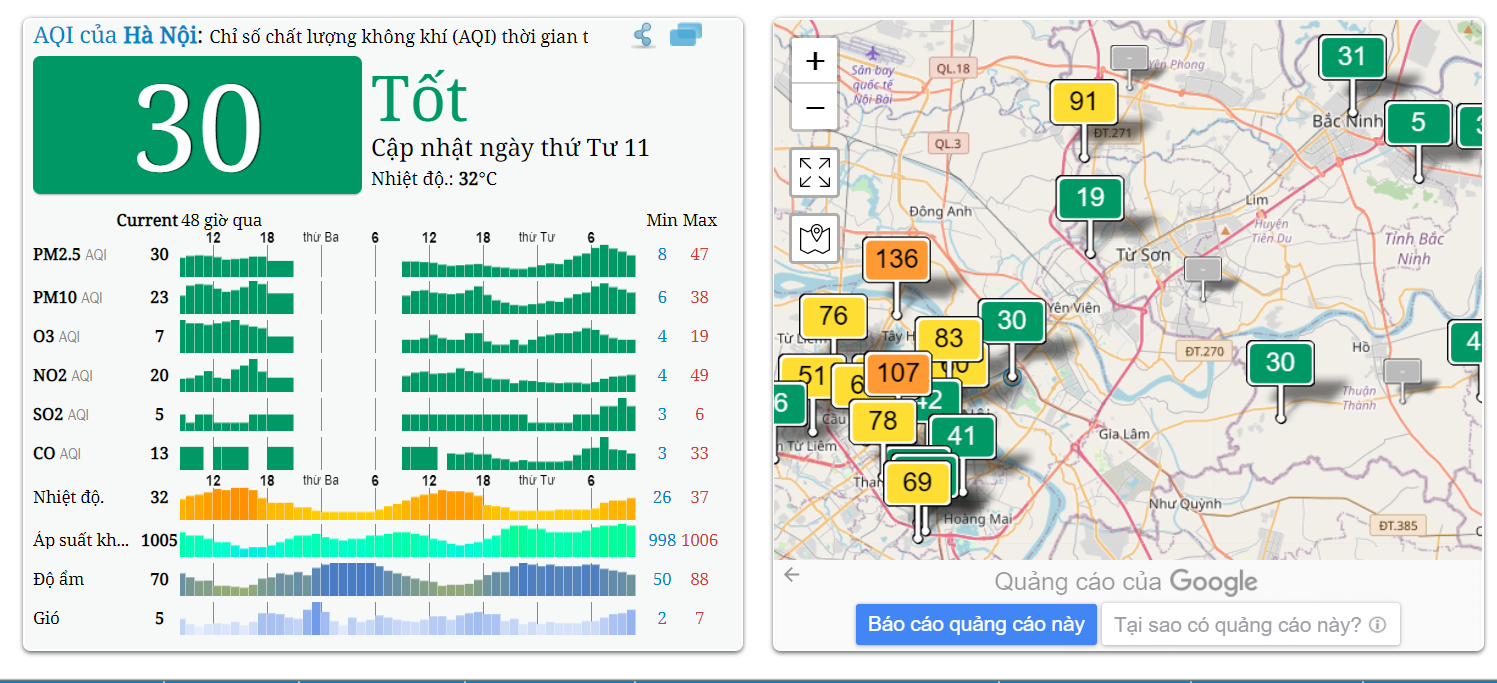The width and height of the screenshot is (1497, 683).
Task: Select the yellow 69 AQI station marker
Action: [x=917, y=483]
